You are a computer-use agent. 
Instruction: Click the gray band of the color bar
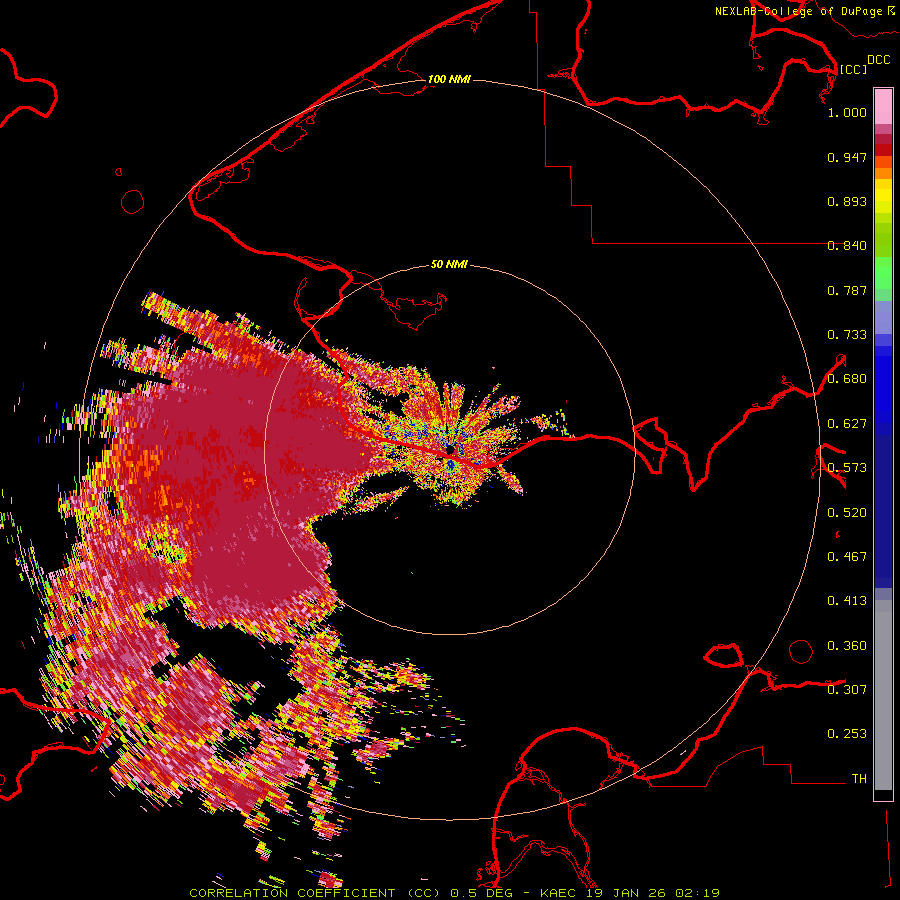click(x=883, y=695)
